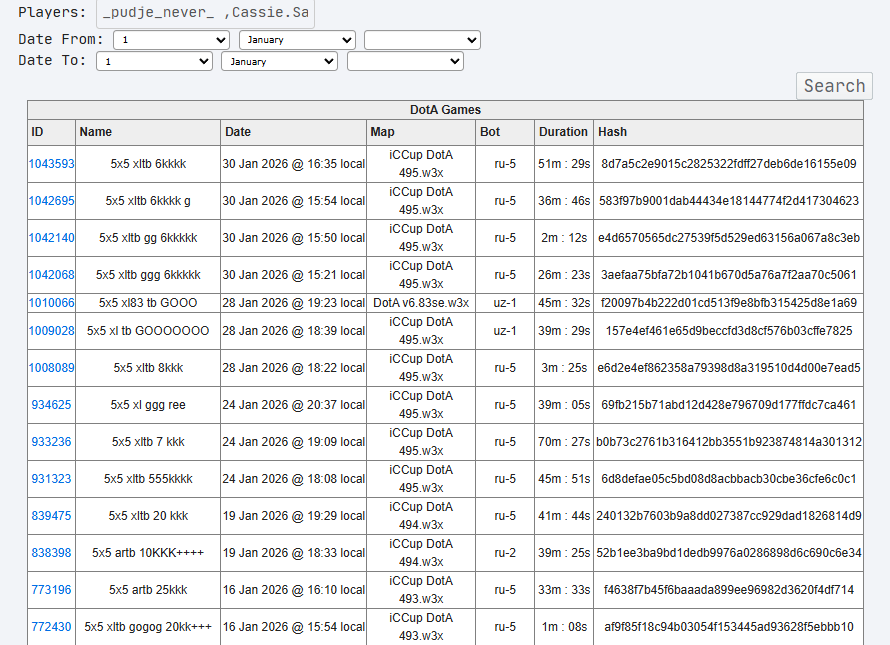This screenshot has height=645, width=890.
Task: Click the DotA Games table title
Action: 446,110
